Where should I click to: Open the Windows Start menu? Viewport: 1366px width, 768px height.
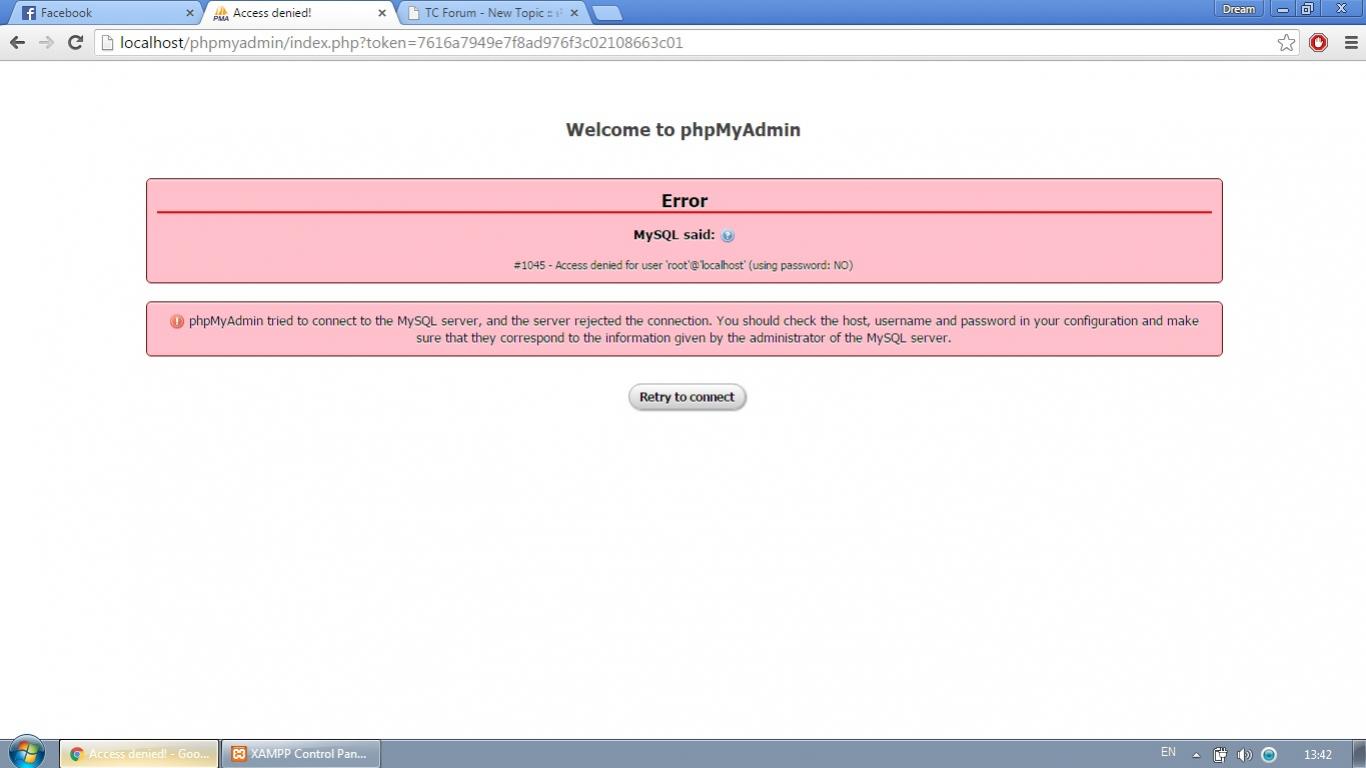tap(27, 752)
